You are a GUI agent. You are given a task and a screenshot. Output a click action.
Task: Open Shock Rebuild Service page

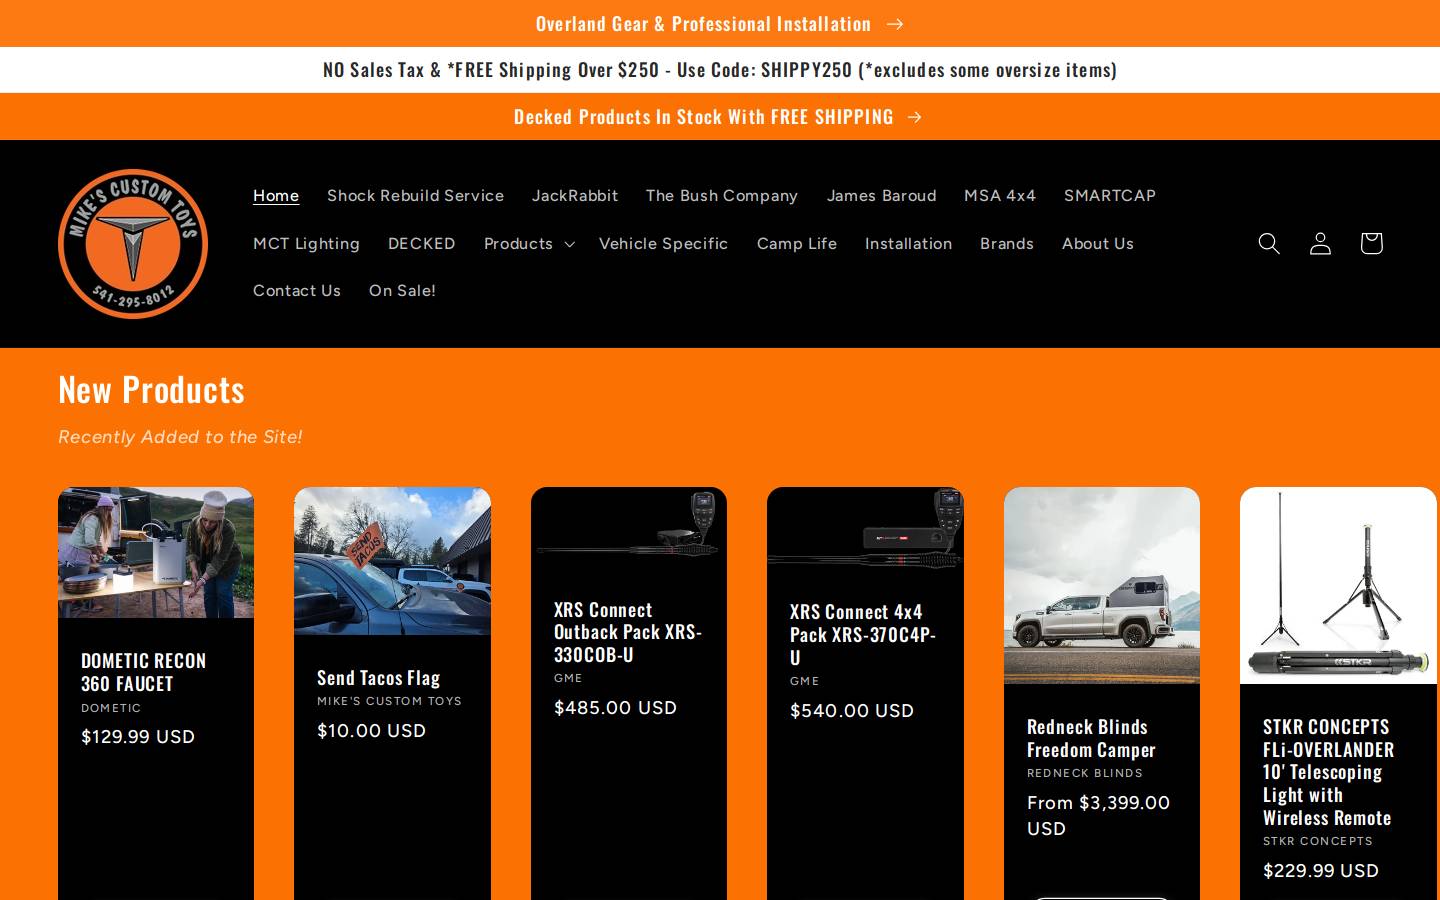pos(415,196)
